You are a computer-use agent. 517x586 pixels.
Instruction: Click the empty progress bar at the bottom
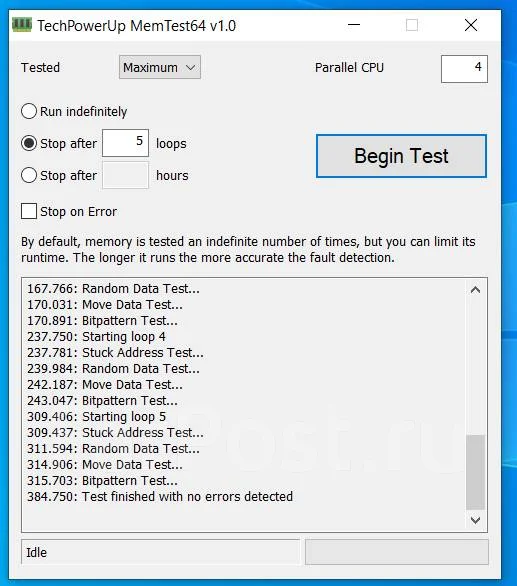click(x=397, y=552)
